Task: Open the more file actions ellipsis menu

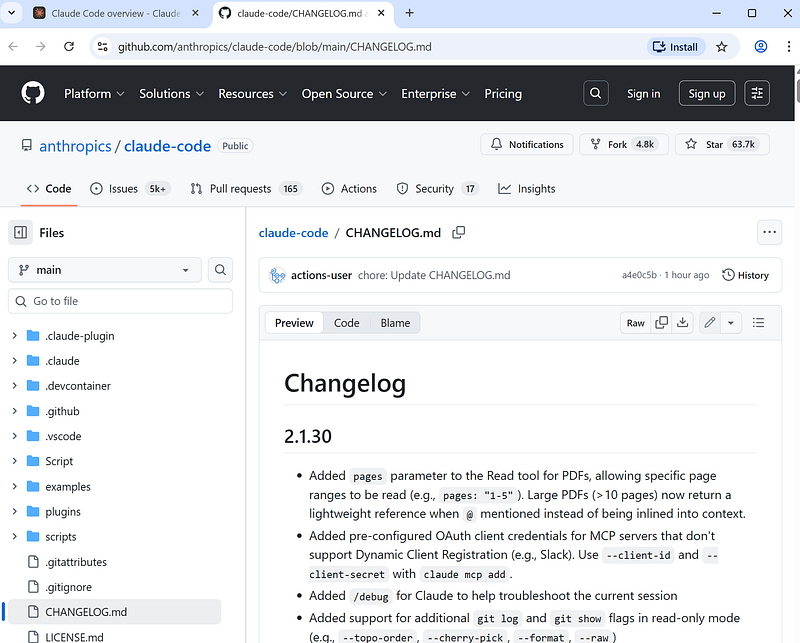Action: coord(769,232)
